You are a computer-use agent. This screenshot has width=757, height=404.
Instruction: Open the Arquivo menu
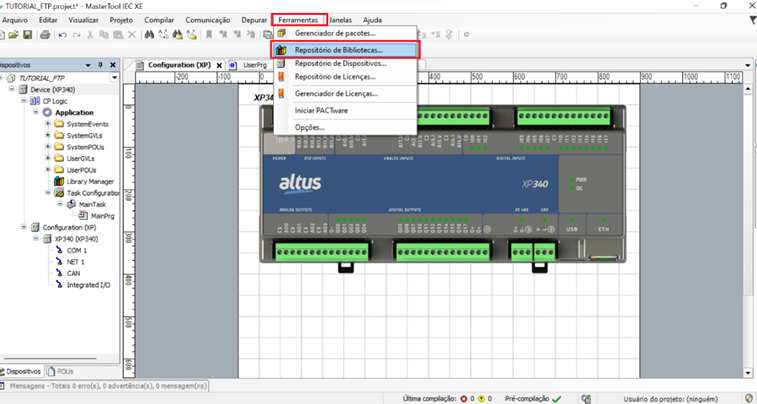point(15,20)
